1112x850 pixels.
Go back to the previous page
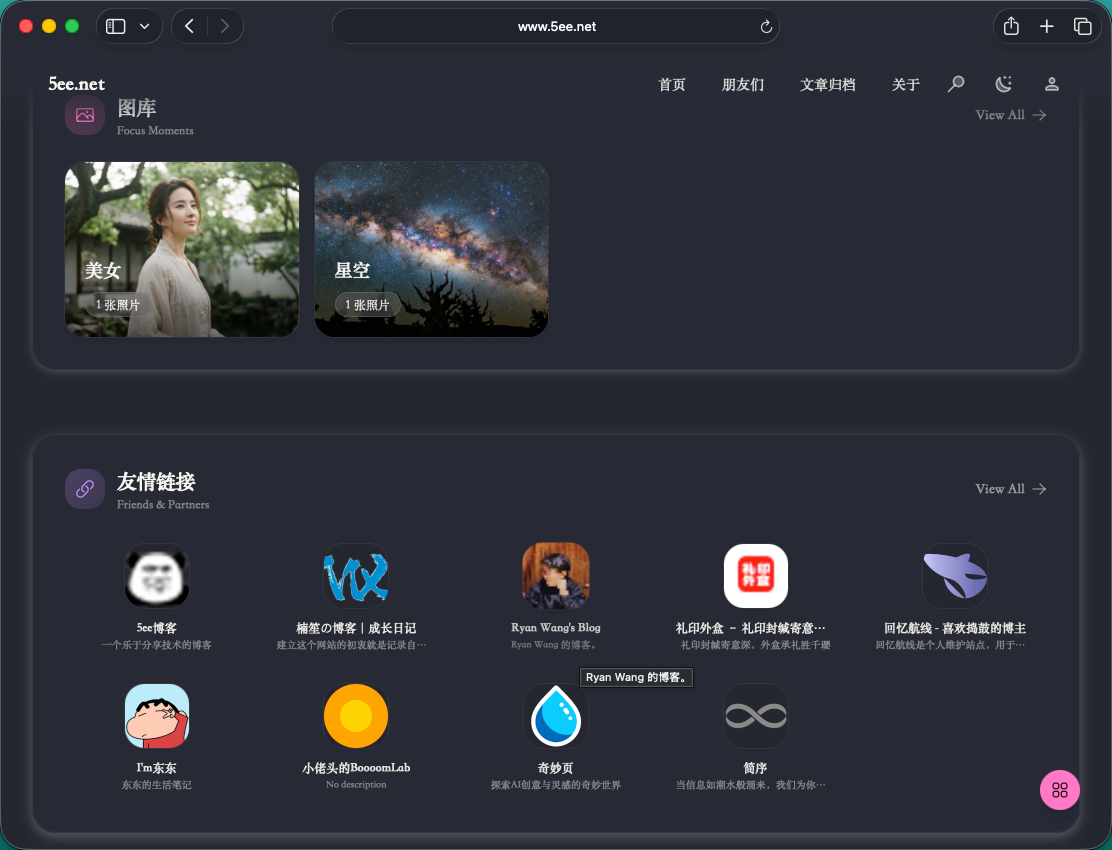[190, 27]
